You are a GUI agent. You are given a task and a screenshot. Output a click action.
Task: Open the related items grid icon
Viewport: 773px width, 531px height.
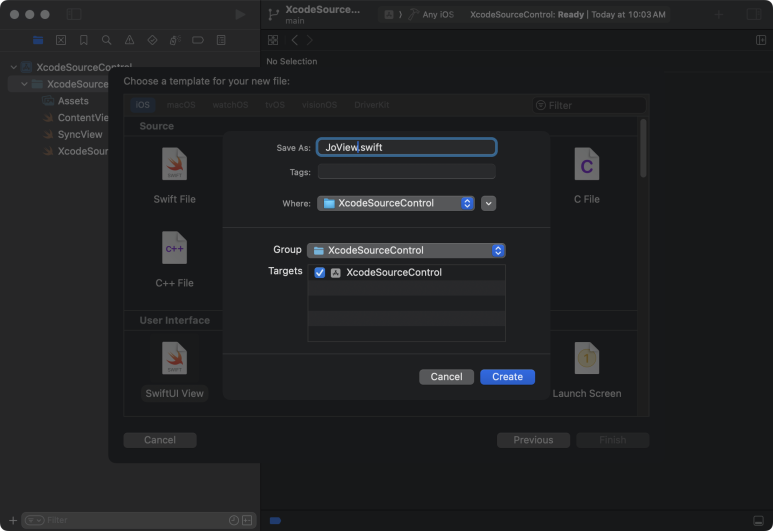click(x=273, y=40)
